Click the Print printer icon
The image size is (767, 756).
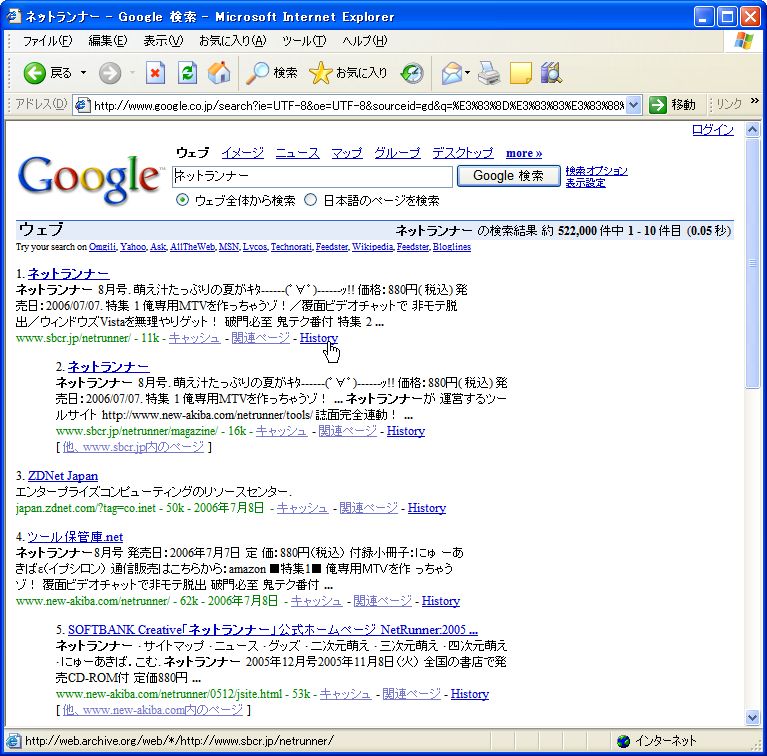[x=489, y=73]
